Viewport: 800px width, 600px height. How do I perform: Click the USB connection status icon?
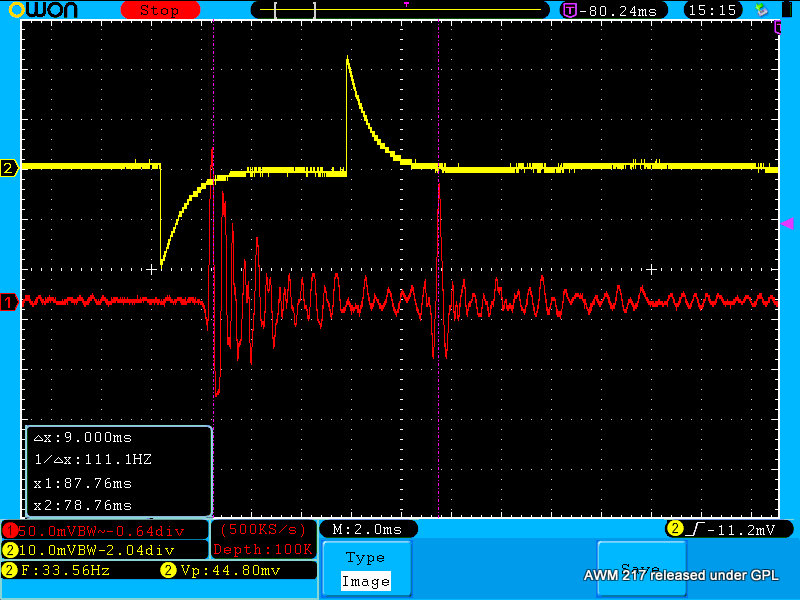[761, 10]
